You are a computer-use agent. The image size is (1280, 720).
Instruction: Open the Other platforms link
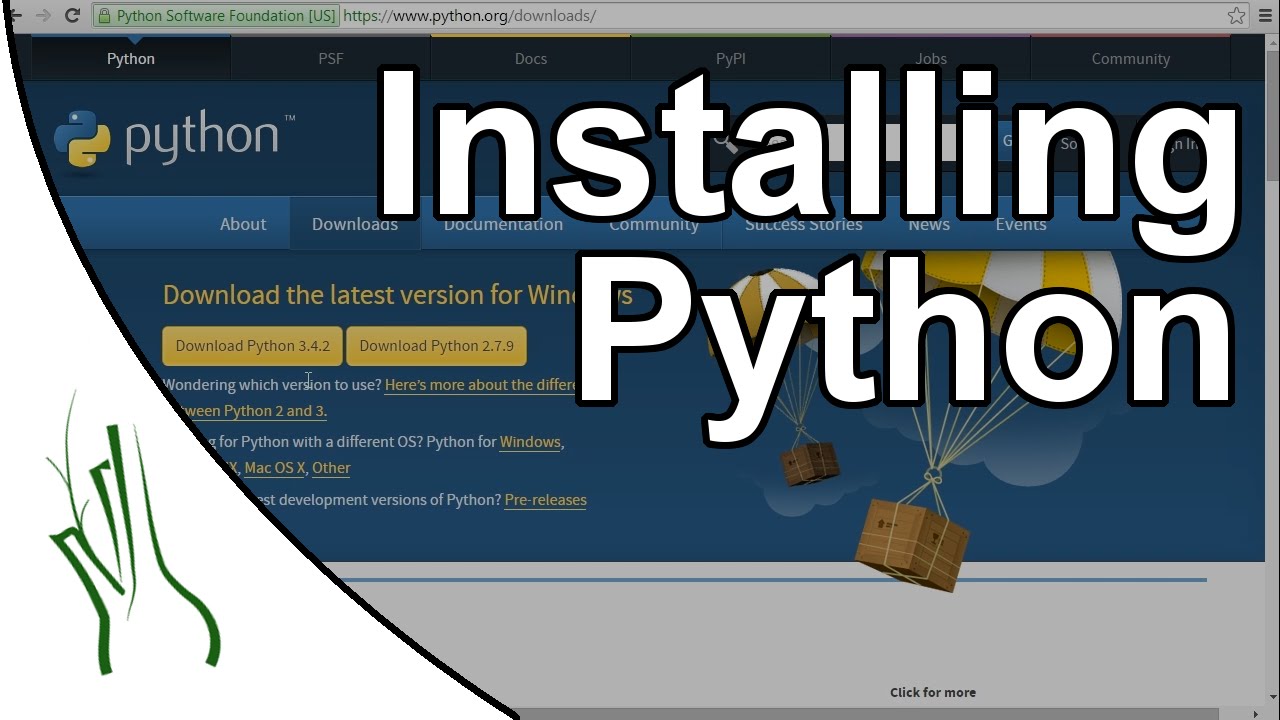tap(331, 468)
